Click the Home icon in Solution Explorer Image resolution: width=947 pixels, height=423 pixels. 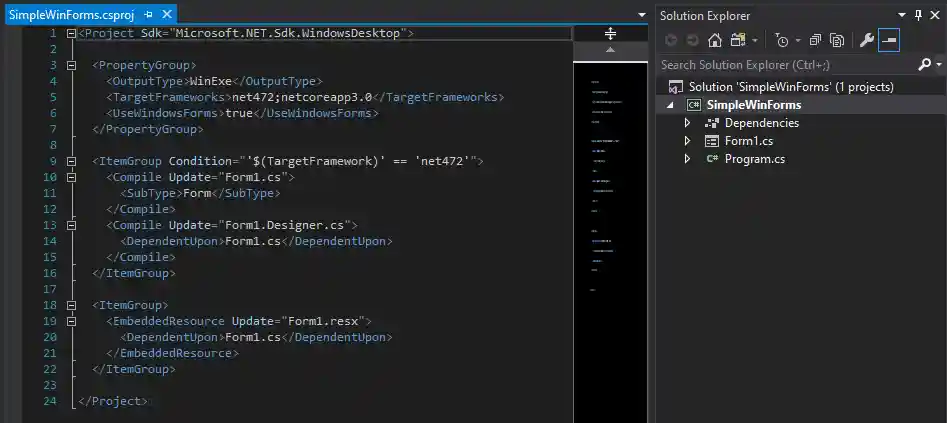[x=715, y=41]
